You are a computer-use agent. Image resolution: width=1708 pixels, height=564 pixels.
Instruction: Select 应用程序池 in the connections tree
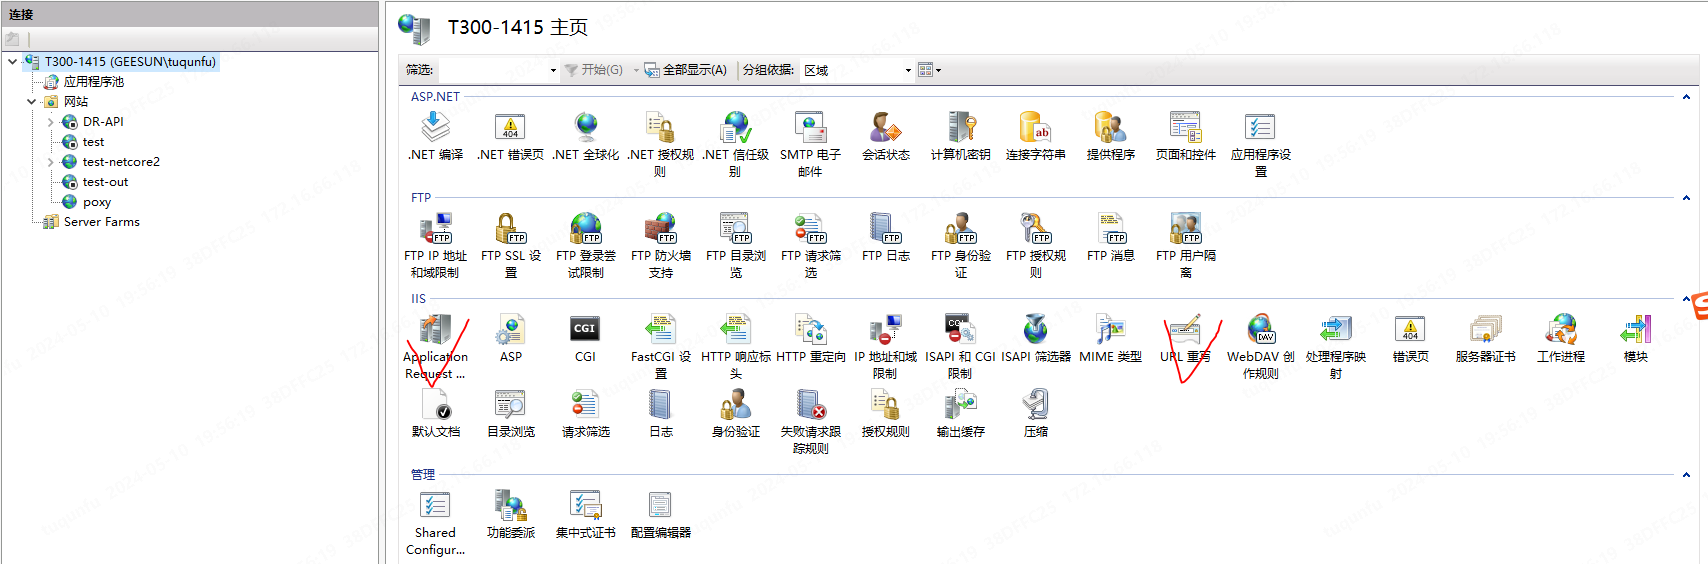click(93, 82)
